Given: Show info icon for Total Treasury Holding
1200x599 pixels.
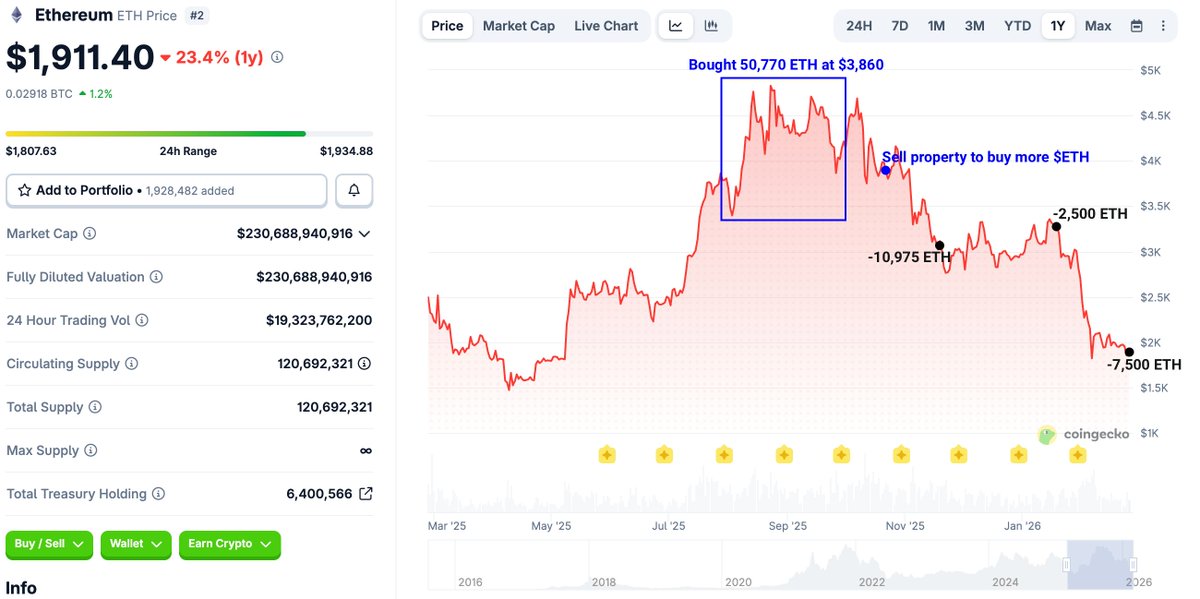Looking at the screenshot, I should 158,494.
